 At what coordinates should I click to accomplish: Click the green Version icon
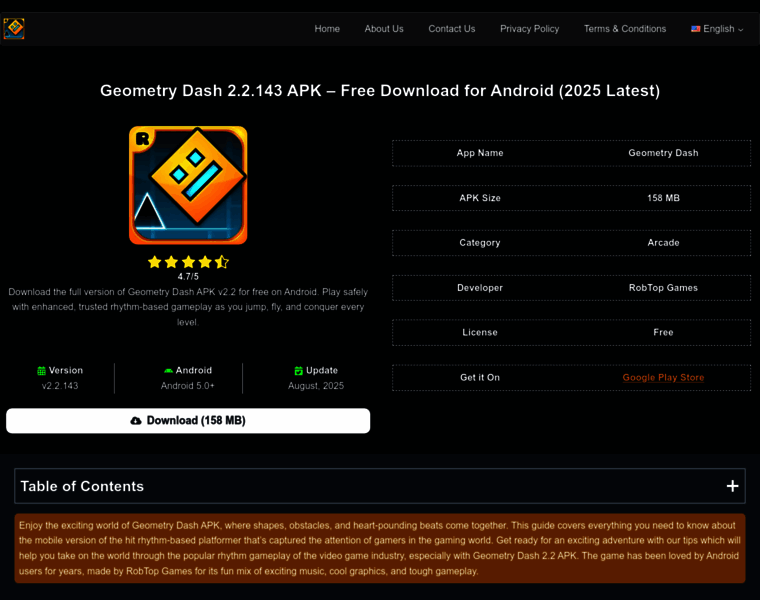[x=41, y=371]
